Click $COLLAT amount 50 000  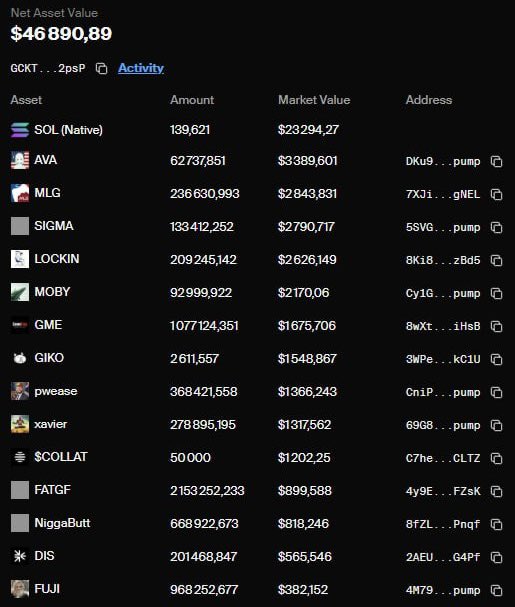tap(190, 458)
